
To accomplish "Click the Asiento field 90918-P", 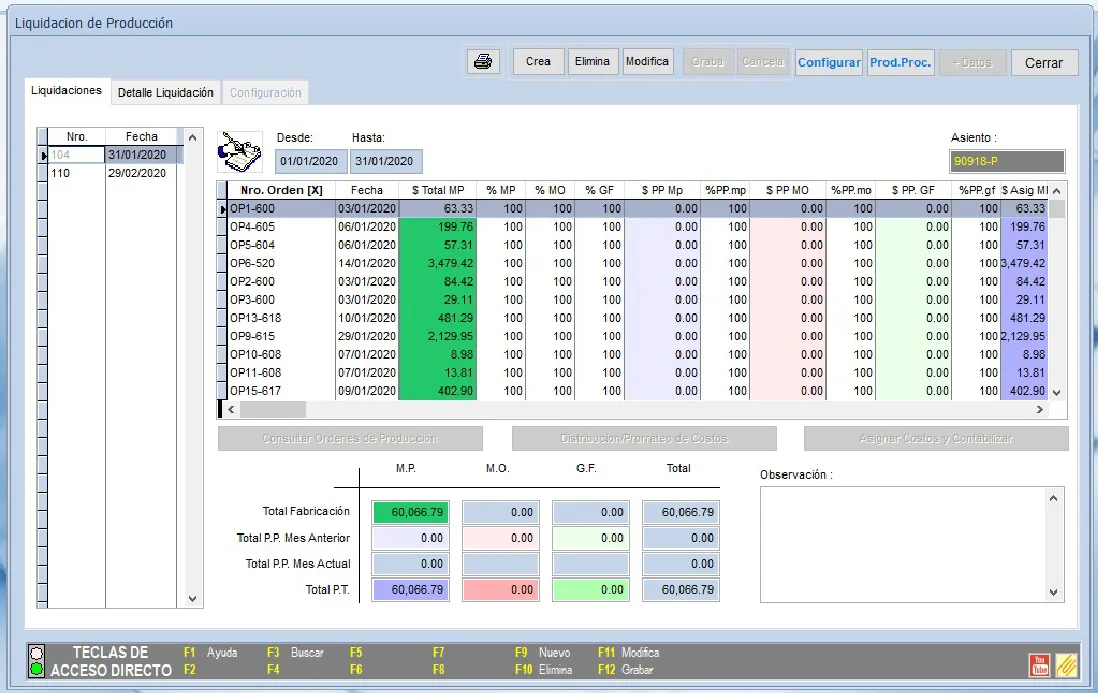I will pyautogui.click(x=1007, y=161).
